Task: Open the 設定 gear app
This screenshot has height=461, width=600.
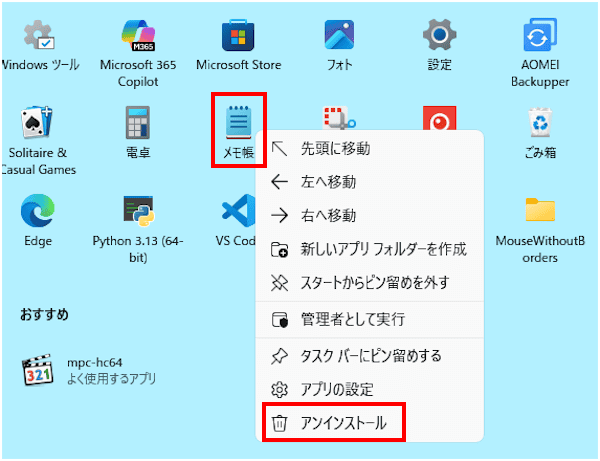Action: pyautogui.click(x=439, y=35)
